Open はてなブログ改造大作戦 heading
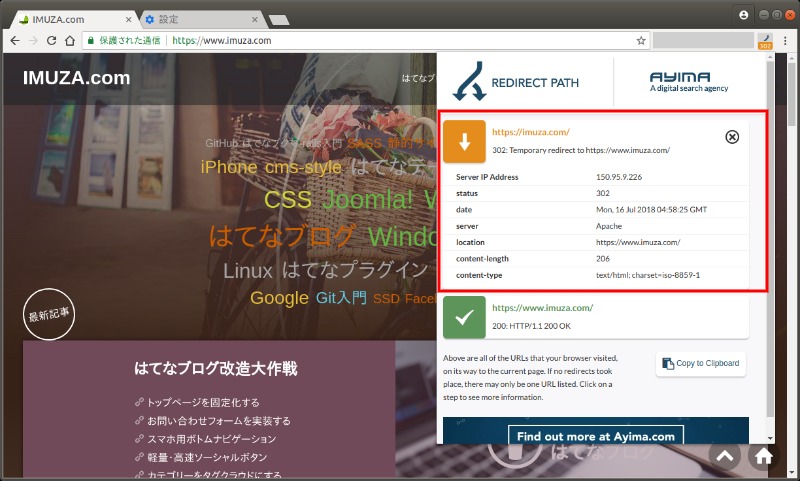The width and height of the screenshot is (800, 481). [x=216, y=368]
